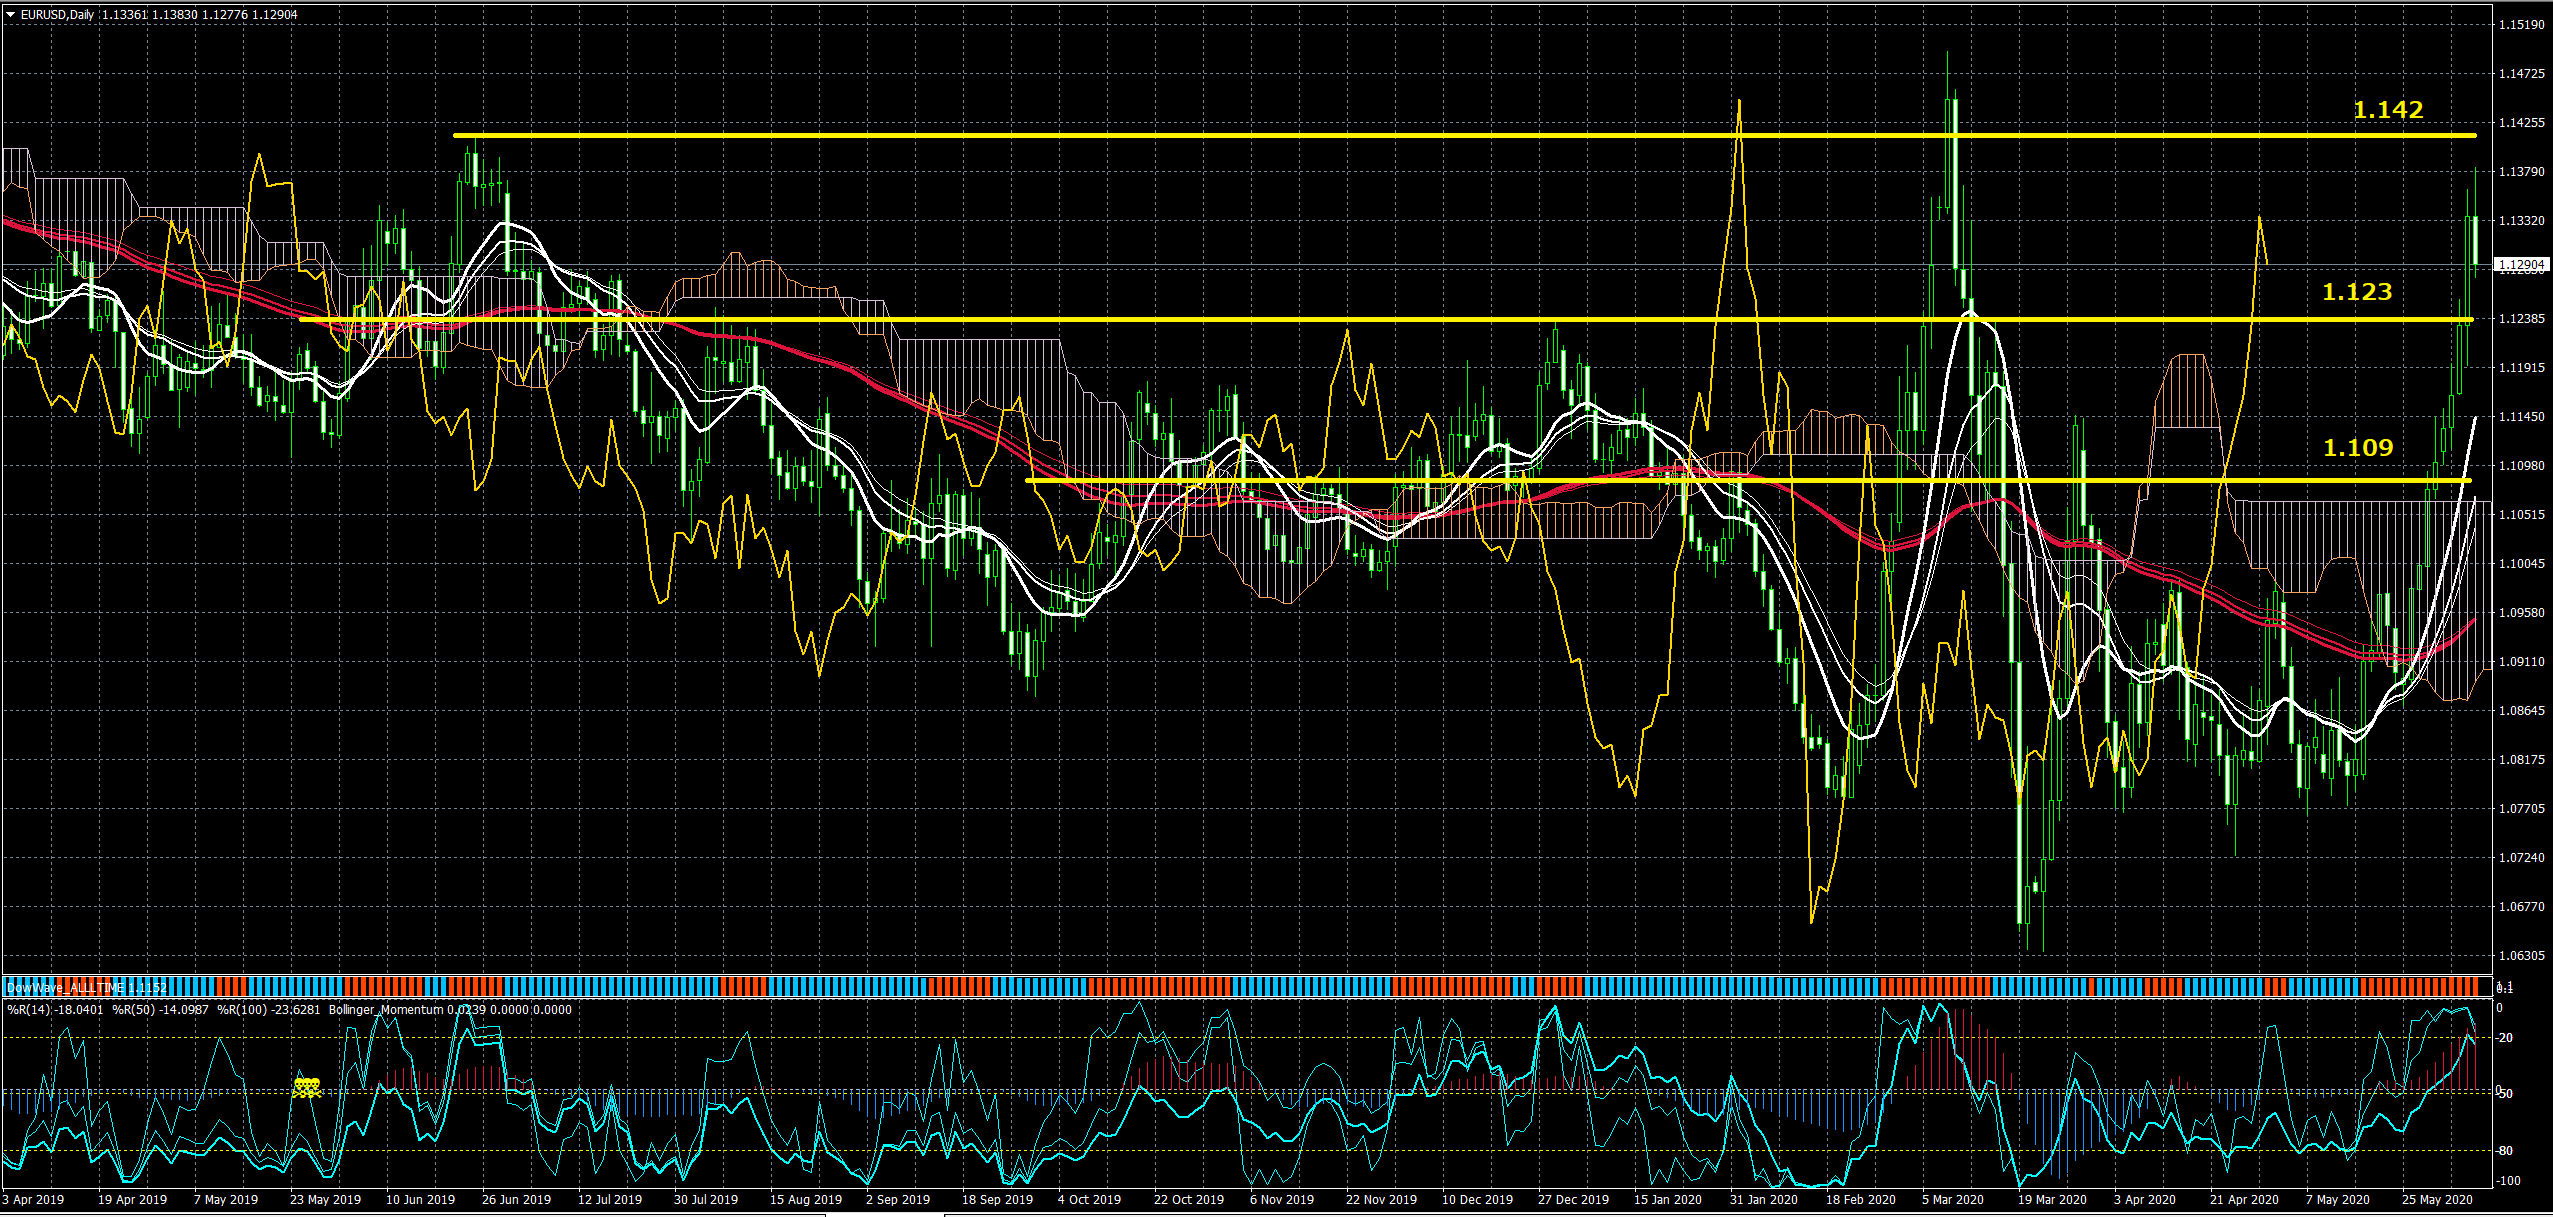The width and height of the screenshot is (2553, 1217).
Task: Click the current price tag 1.12904
Action: 2521,265
